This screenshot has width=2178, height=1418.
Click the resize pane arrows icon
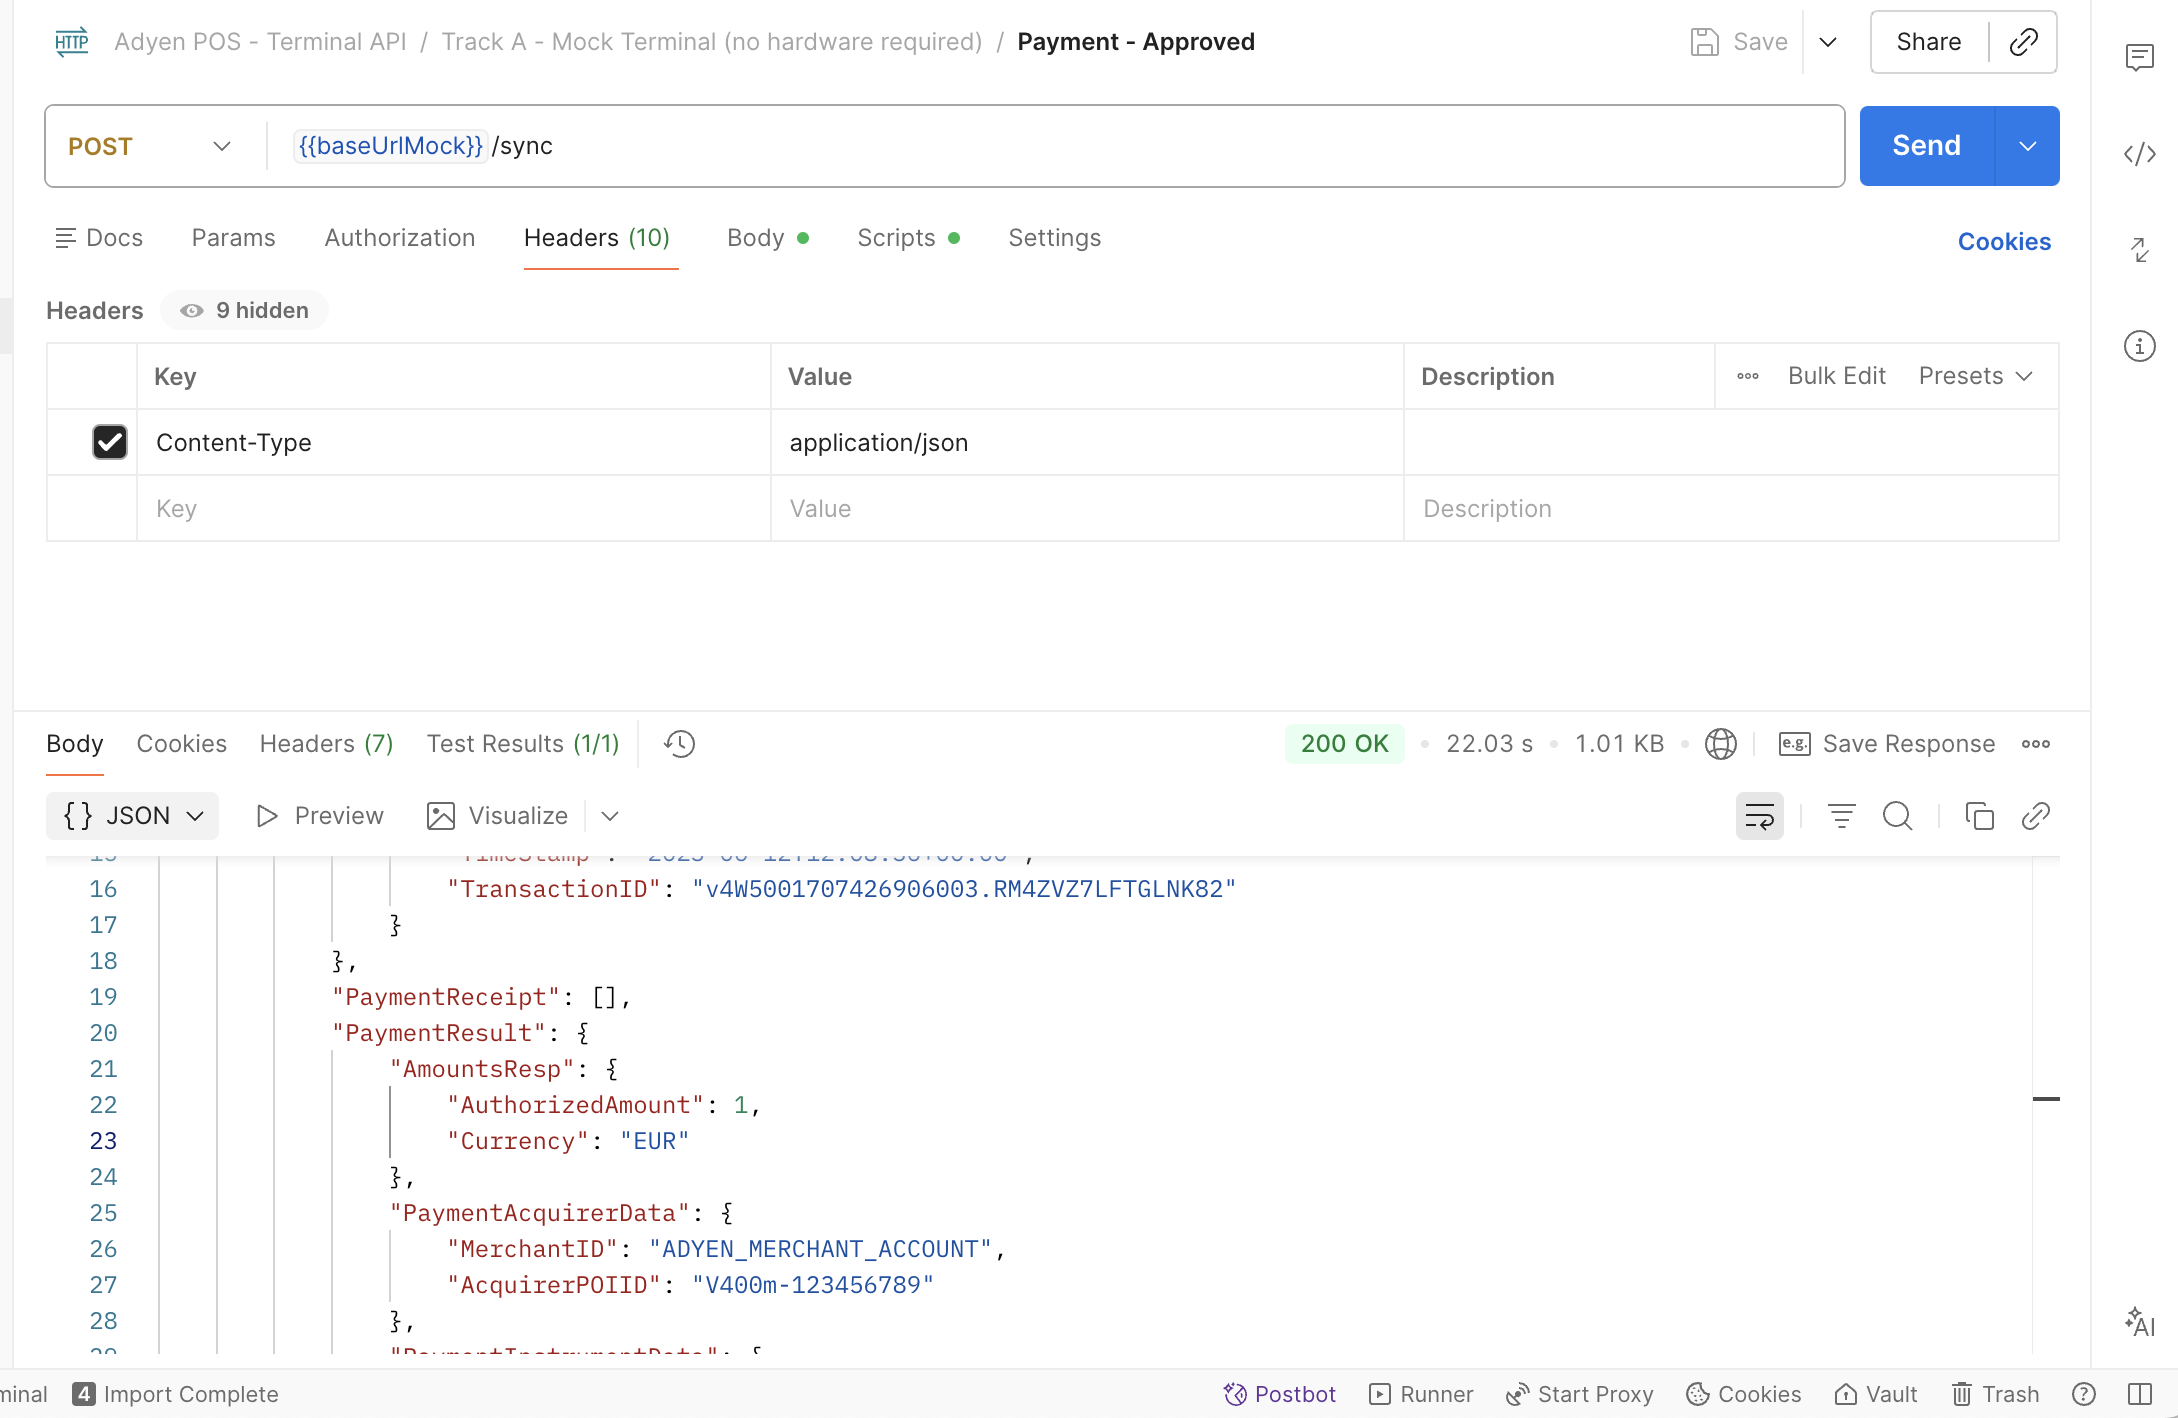click(2139, 249)
